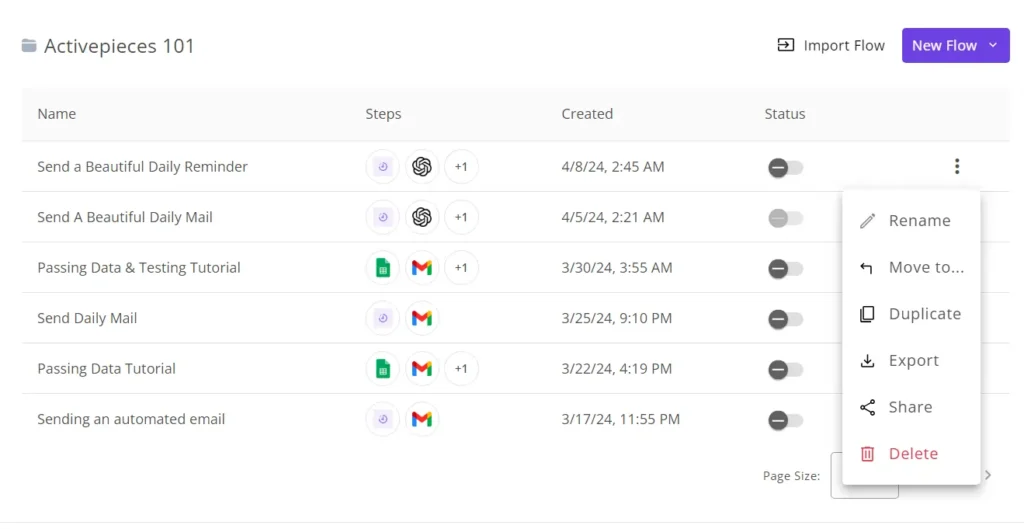The image size is (1024, 529).
Task: Click the Import Flow button
Action: point(831,45)
